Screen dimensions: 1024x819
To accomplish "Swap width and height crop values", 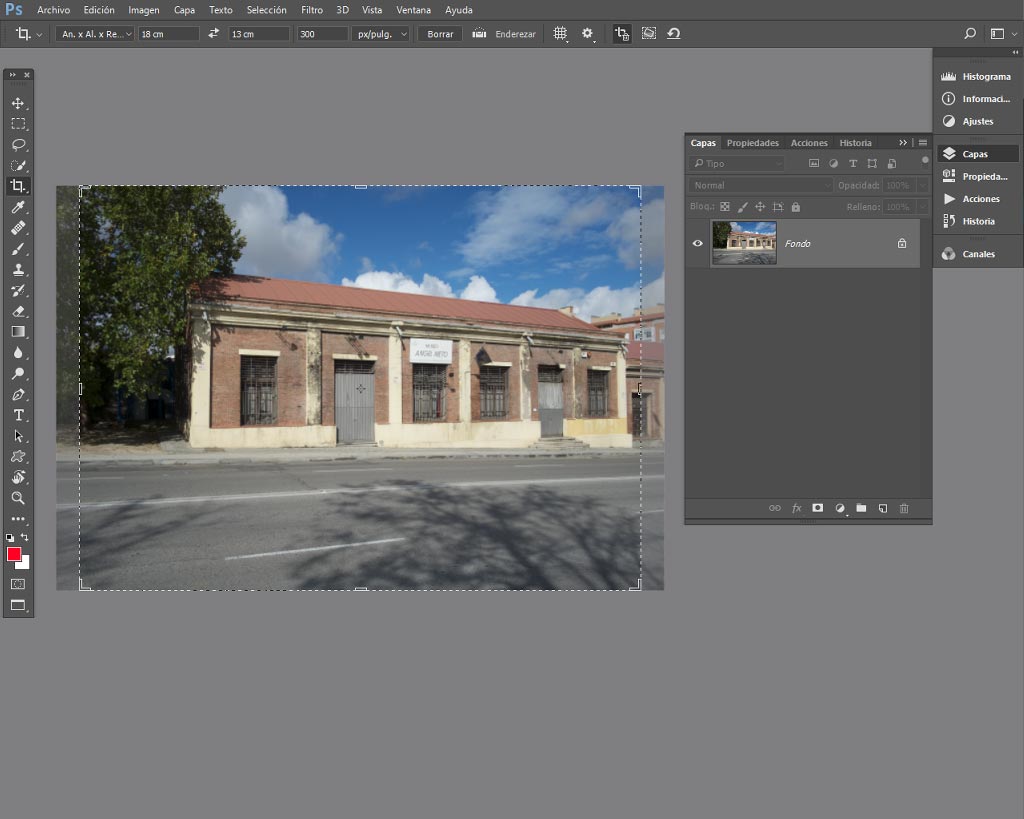I will (x=214, y=33).
